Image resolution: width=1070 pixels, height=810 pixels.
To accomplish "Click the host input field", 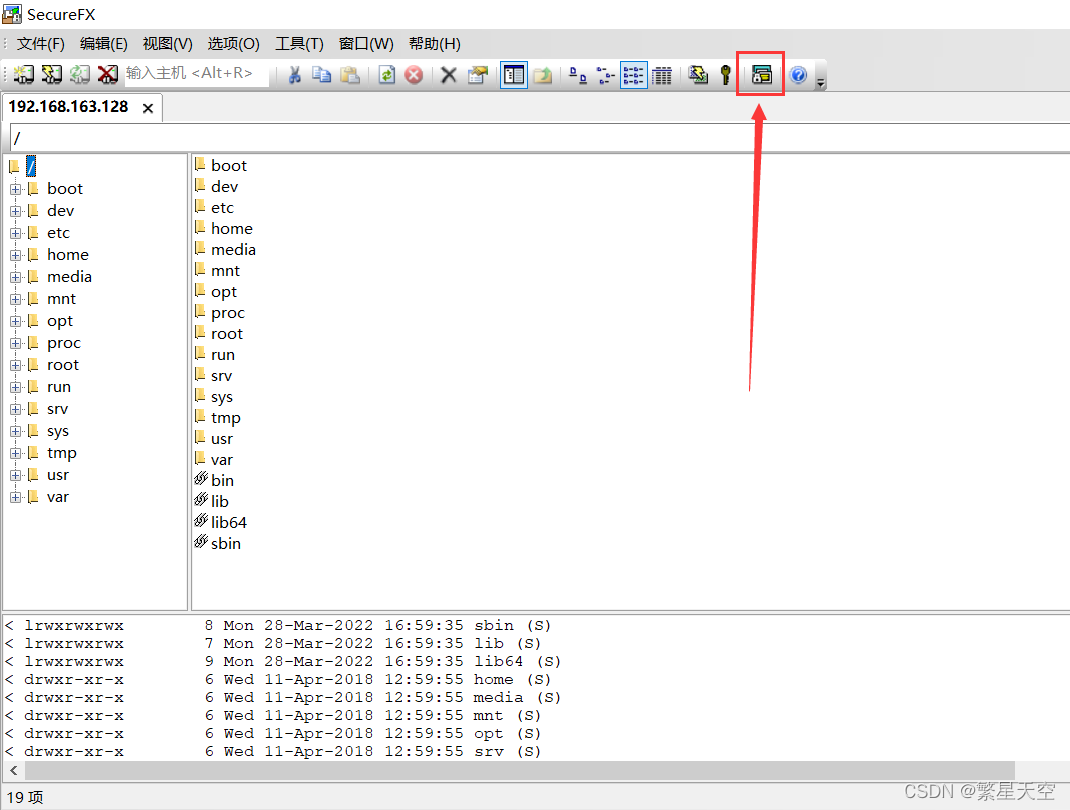I will (x=197, y=73).
